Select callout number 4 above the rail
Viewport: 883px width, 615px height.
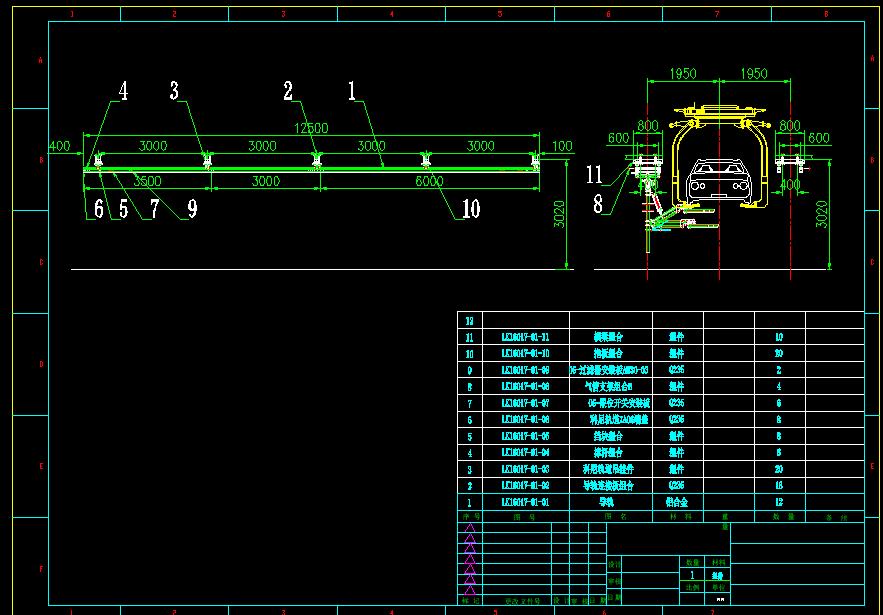(123, 91)
